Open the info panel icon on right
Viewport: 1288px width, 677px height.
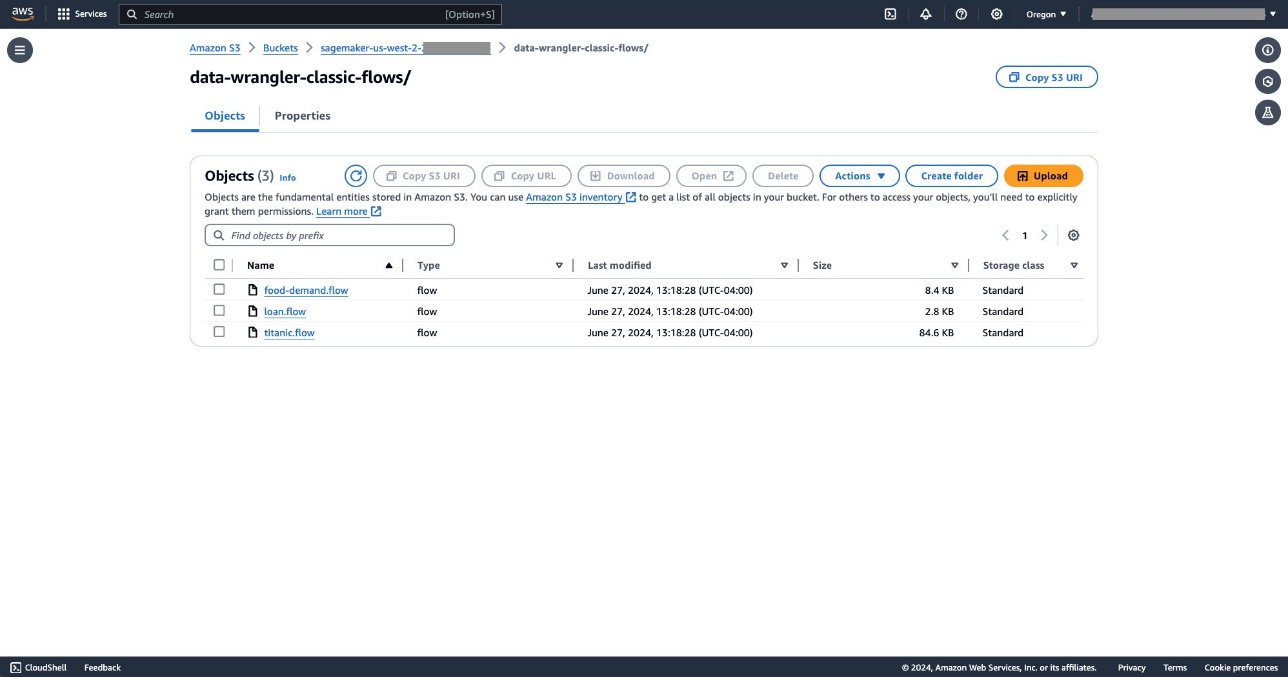1267,50
